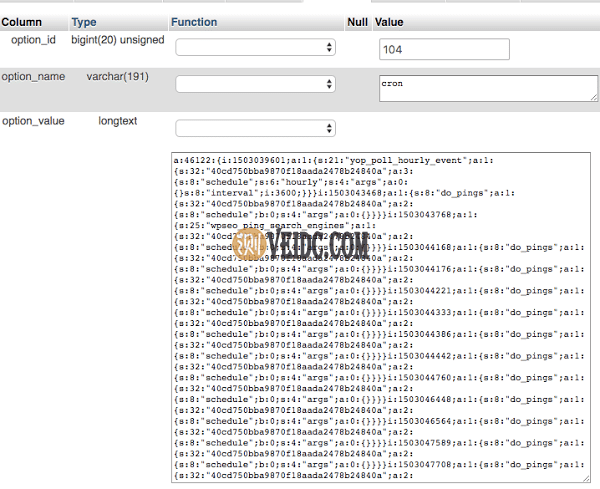Click the Null column header
The image size is (600, 489).
point(357,22)
